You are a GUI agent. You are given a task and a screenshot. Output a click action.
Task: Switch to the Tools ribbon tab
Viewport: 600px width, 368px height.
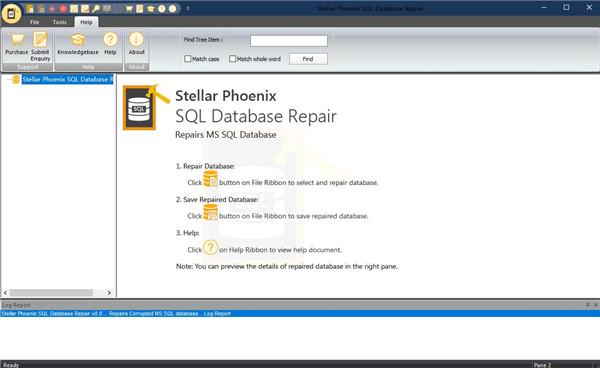[60, 22]
